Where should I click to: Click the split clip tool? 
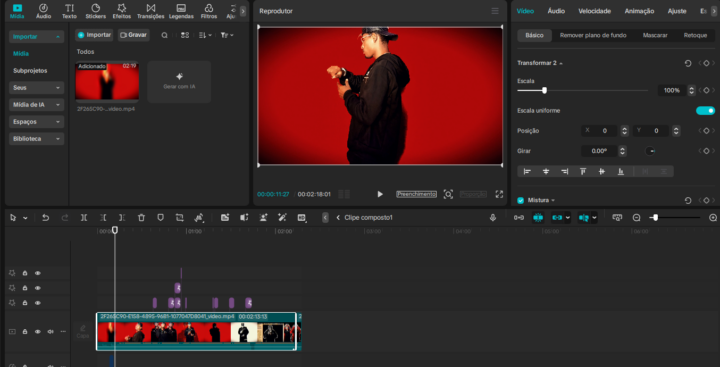pyautogui.click(x=84, y=218)
